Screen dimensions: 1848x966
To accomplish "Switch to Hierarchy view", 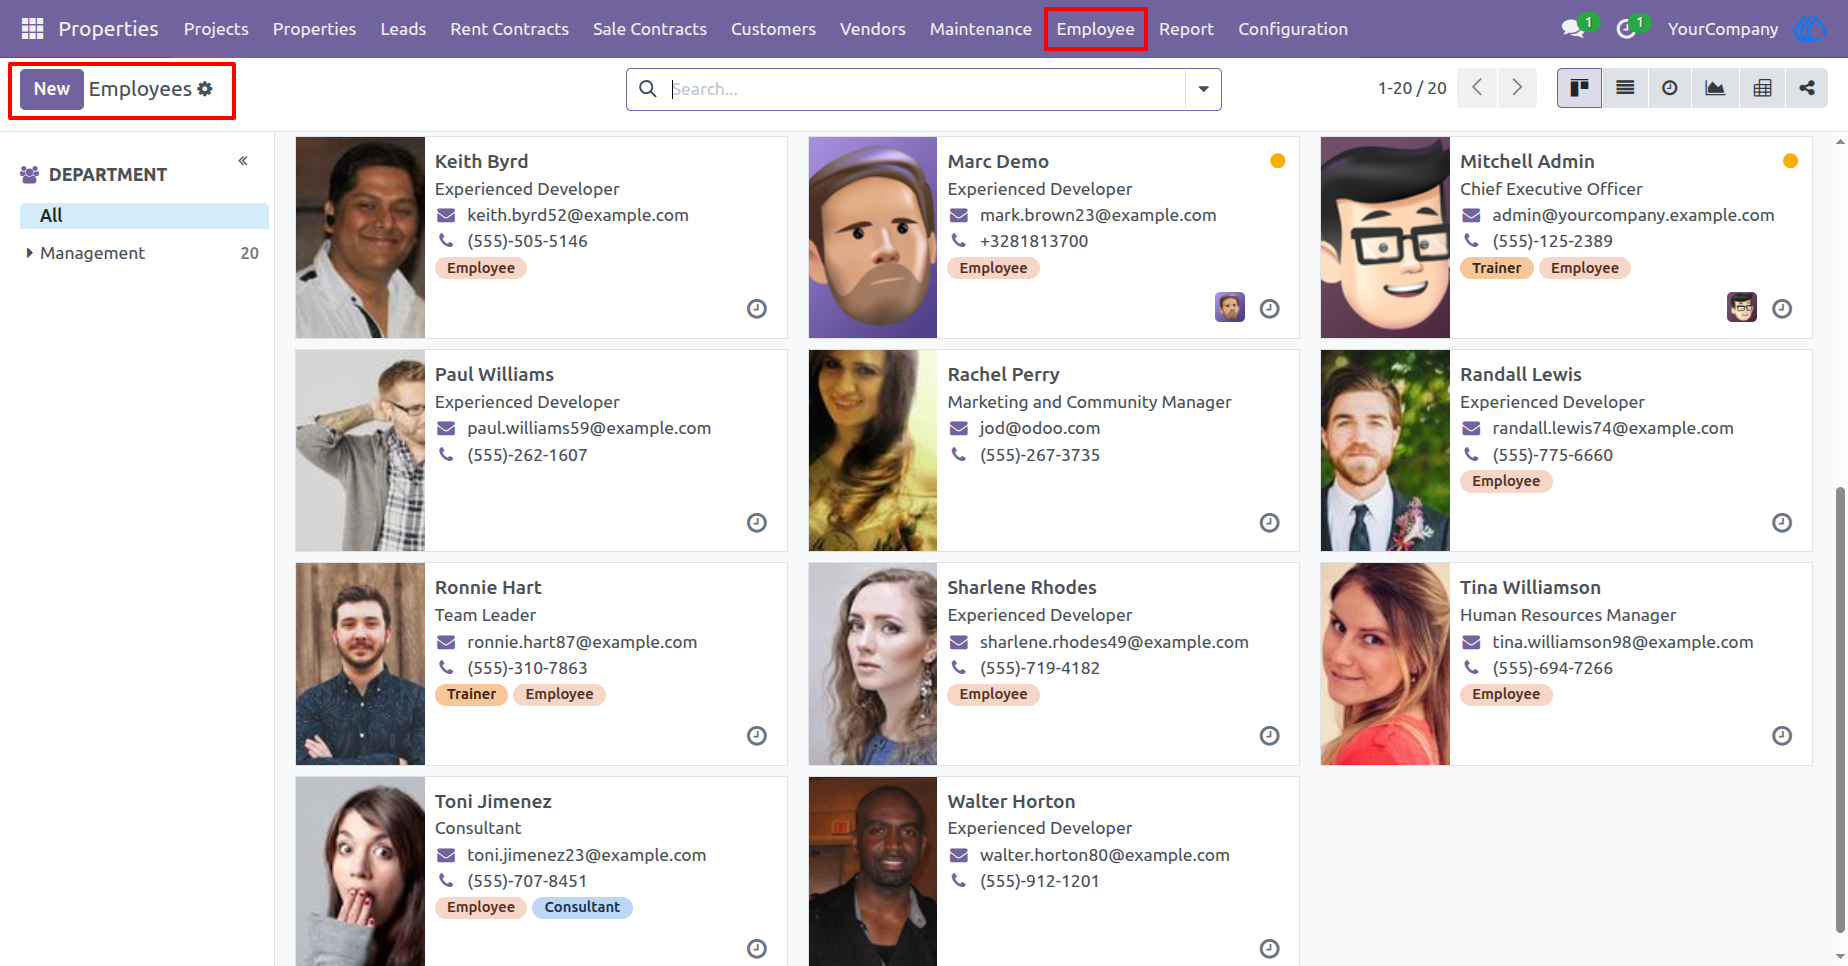I will 1807,88.
